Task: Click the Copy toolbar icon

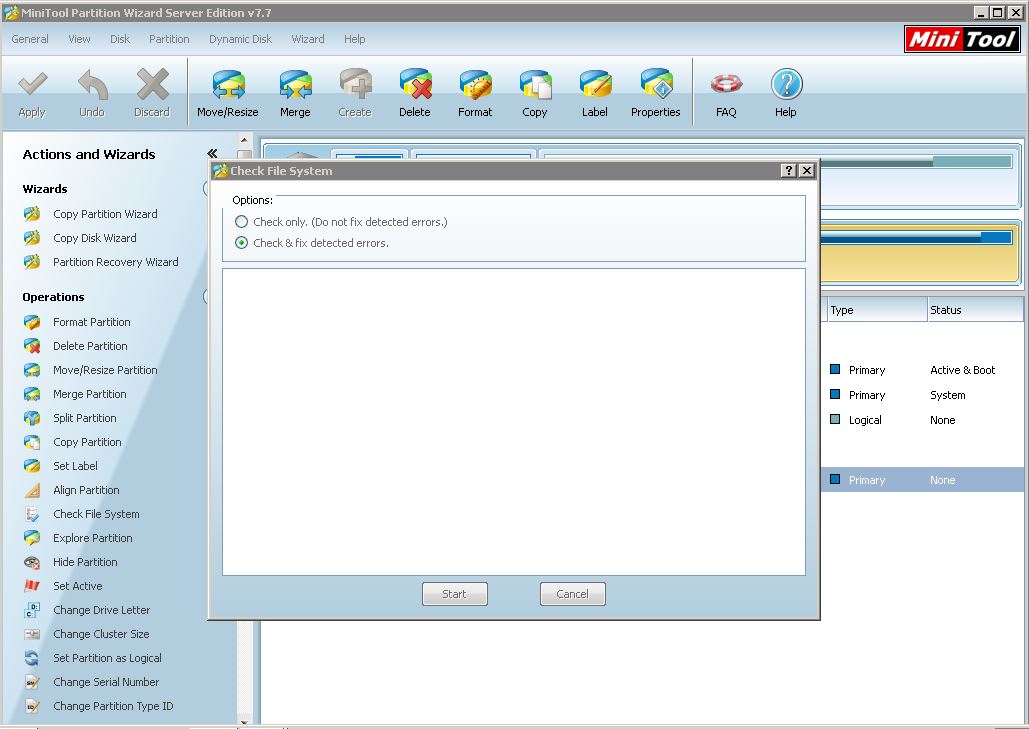Action: pos(535,85)
